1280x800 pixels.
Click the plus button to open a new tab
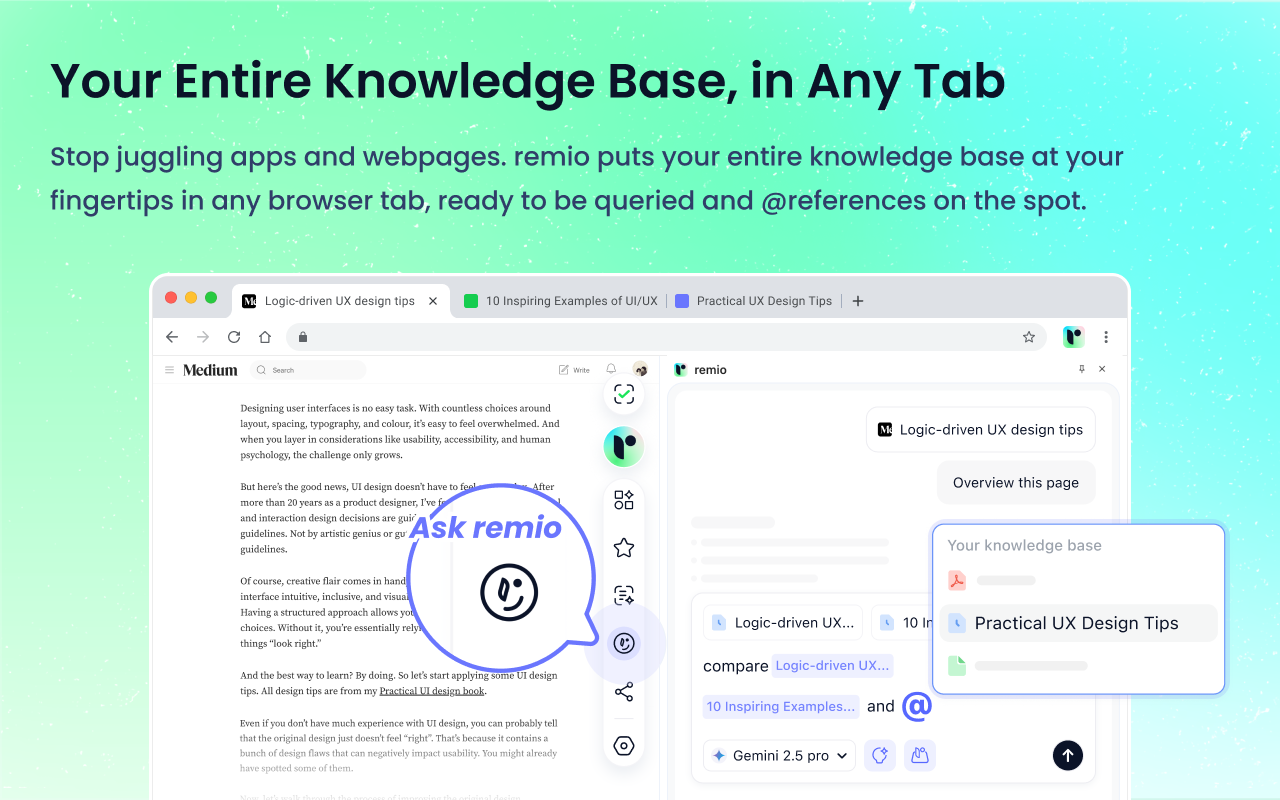tap(857, 300)
